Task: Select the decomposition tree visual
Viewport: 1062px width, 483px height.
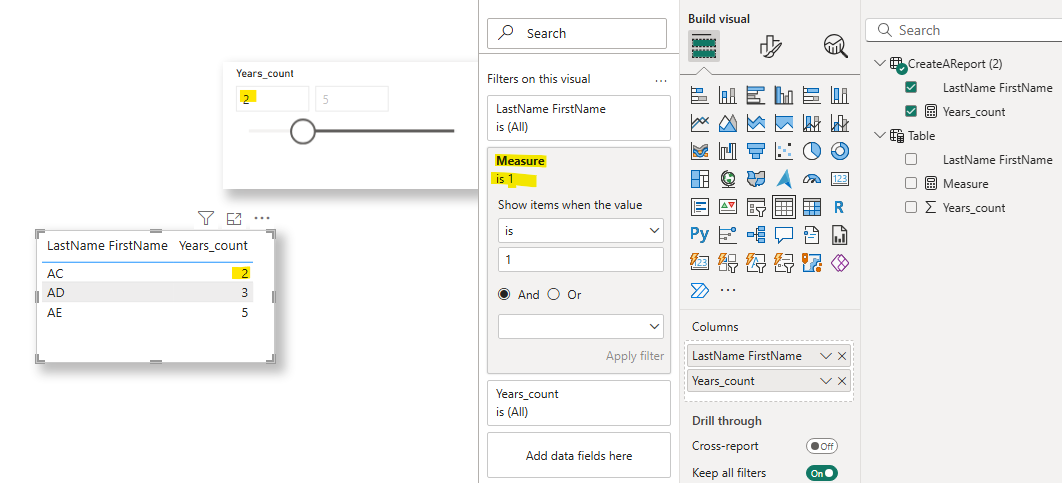Action: pos(756,234)
